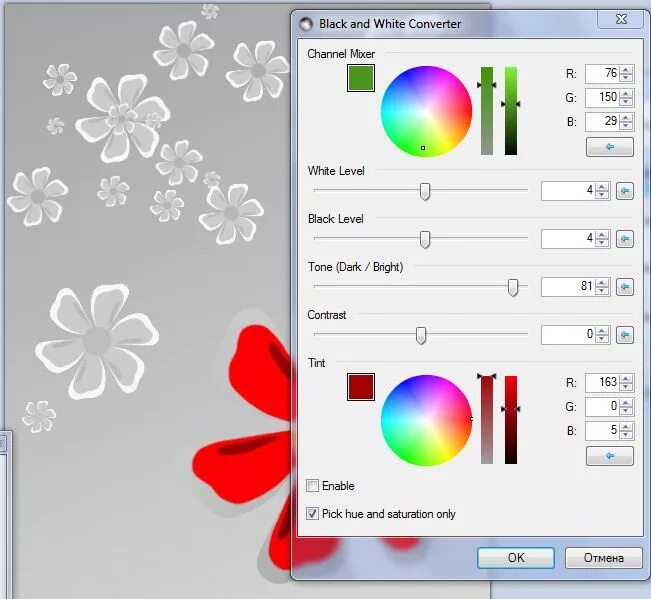Reset Channel Mixer color with arrow button
The width and height of the screenshot is (651, 599).
pyautogui.click(x=609, y=147)
